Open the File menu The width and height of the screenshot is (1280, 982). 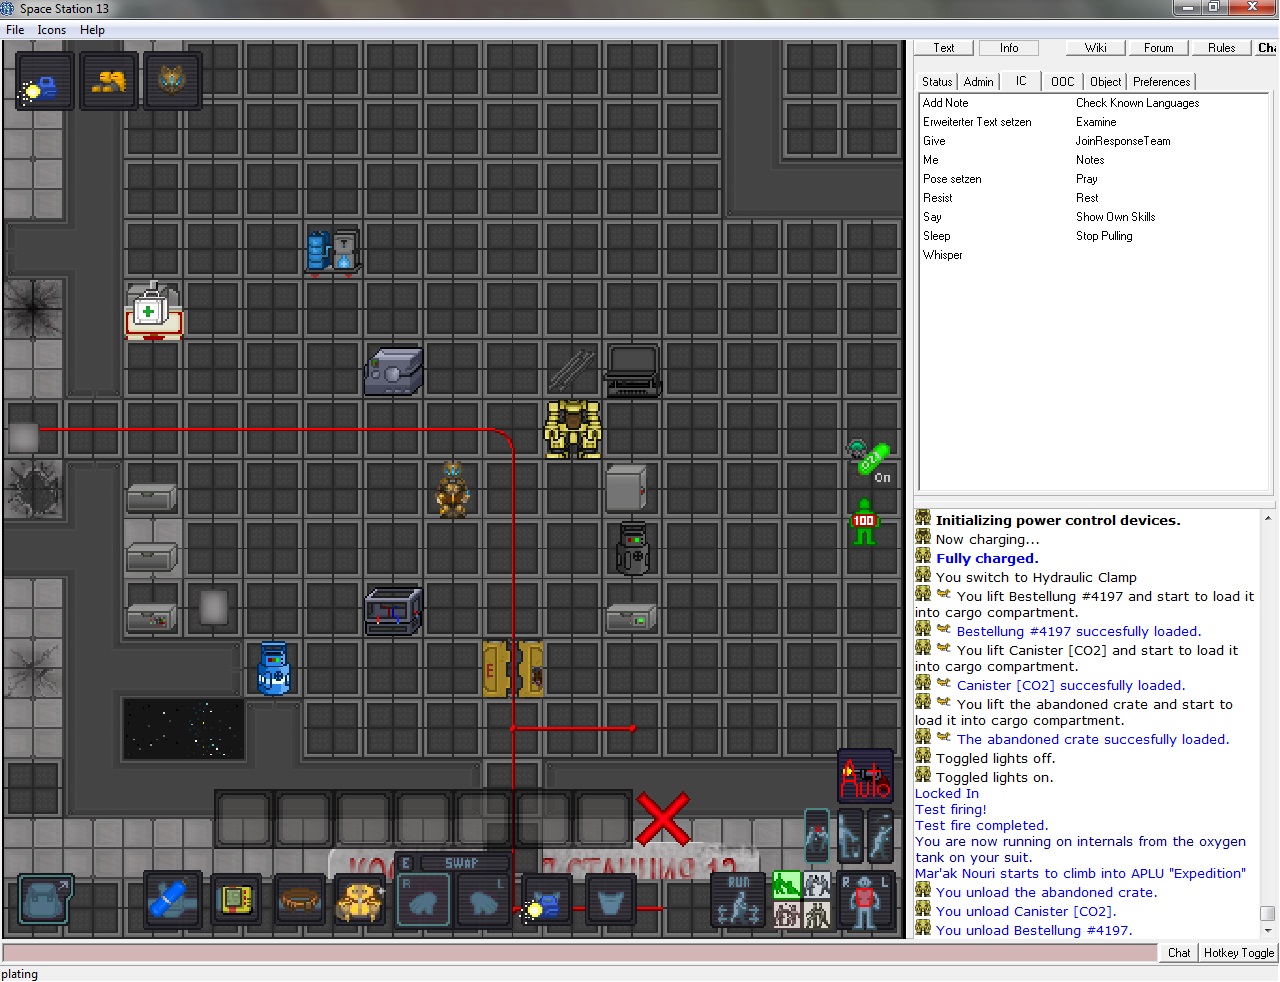(15, 30)
